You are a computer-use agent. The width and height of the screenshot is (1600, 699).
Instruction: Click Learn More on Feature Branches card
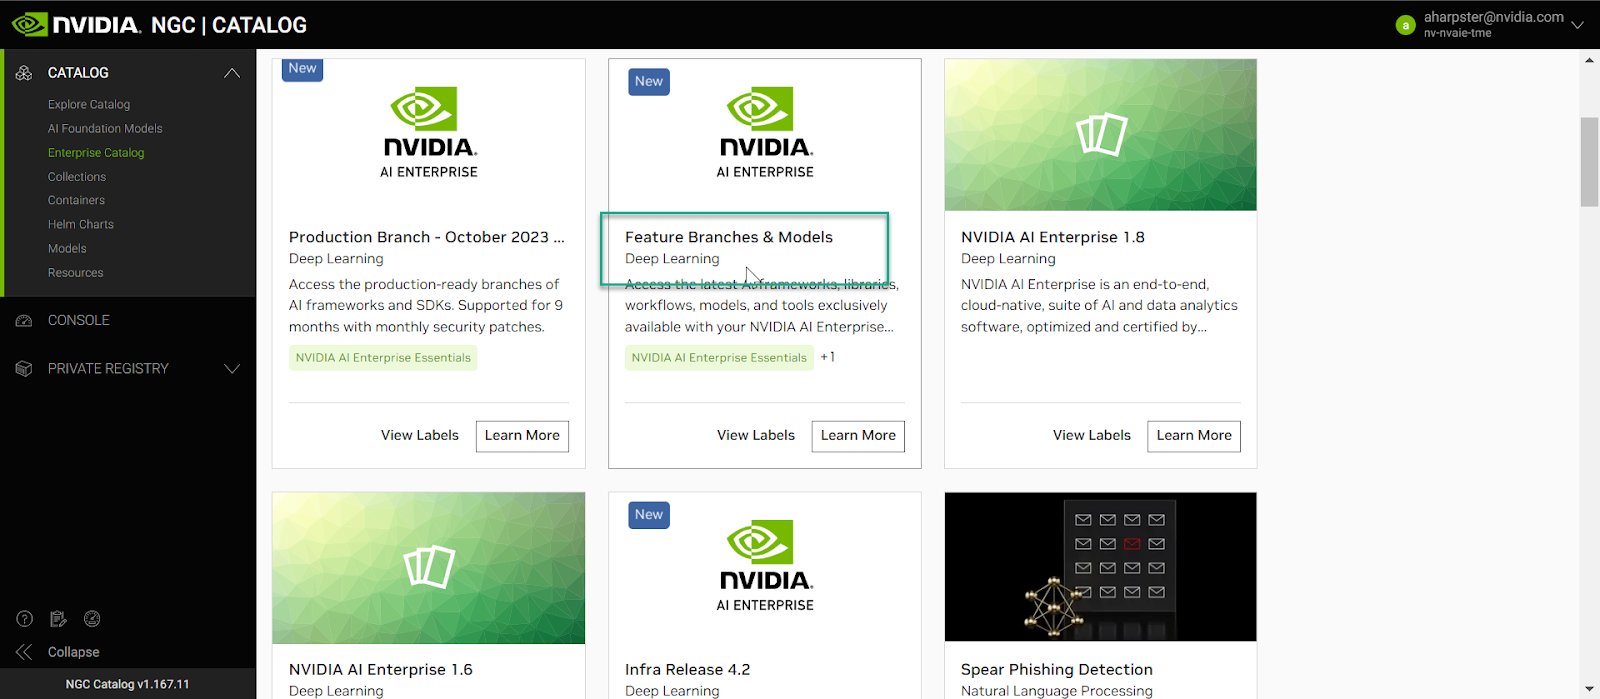(858, 436)
